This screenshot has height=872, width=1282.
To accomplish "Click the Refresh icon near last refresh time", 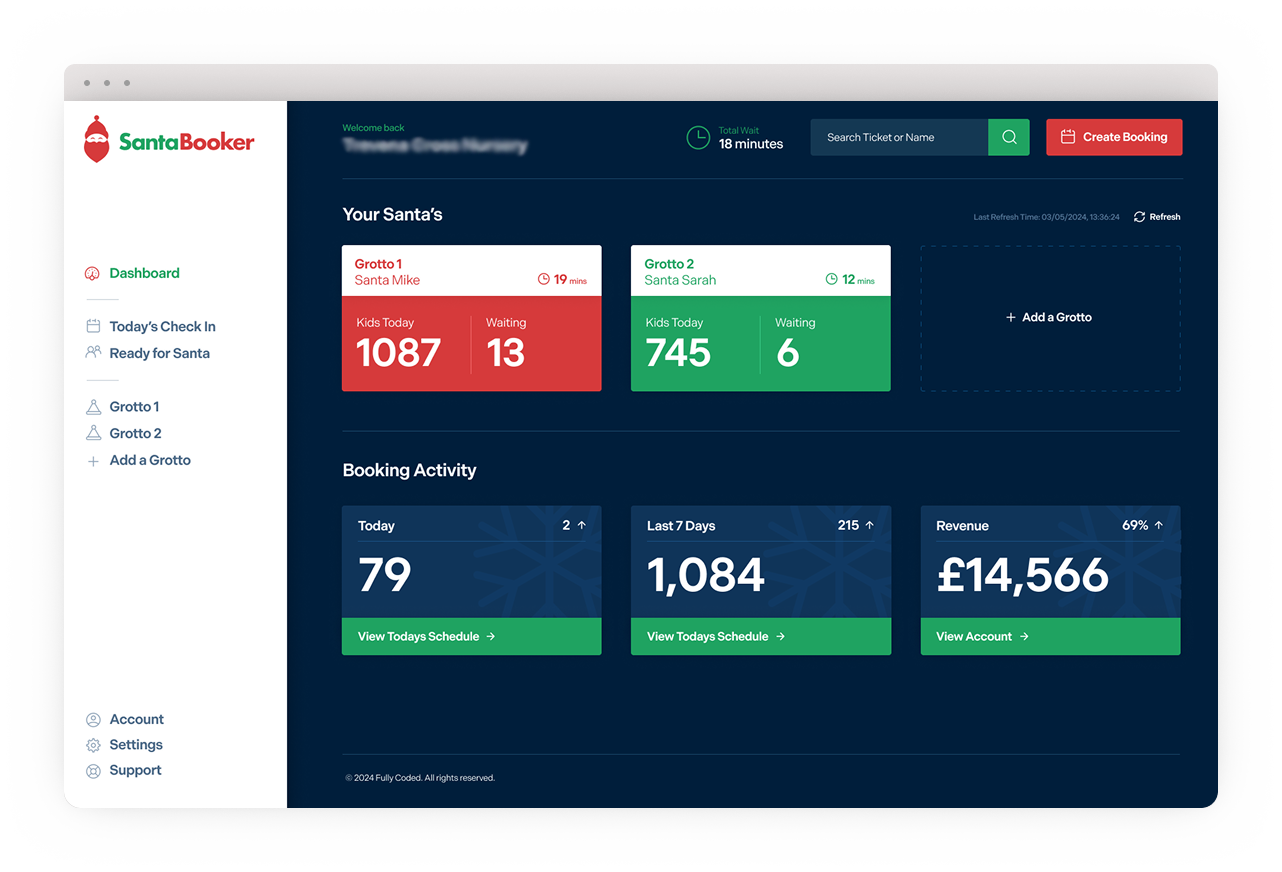I will [x=1139, y=216].
